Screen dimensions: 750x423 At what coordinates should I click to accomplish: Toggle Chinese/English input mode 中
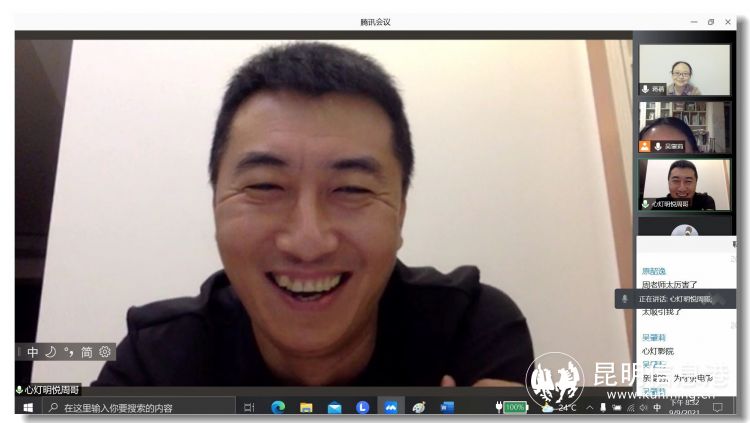33,352
